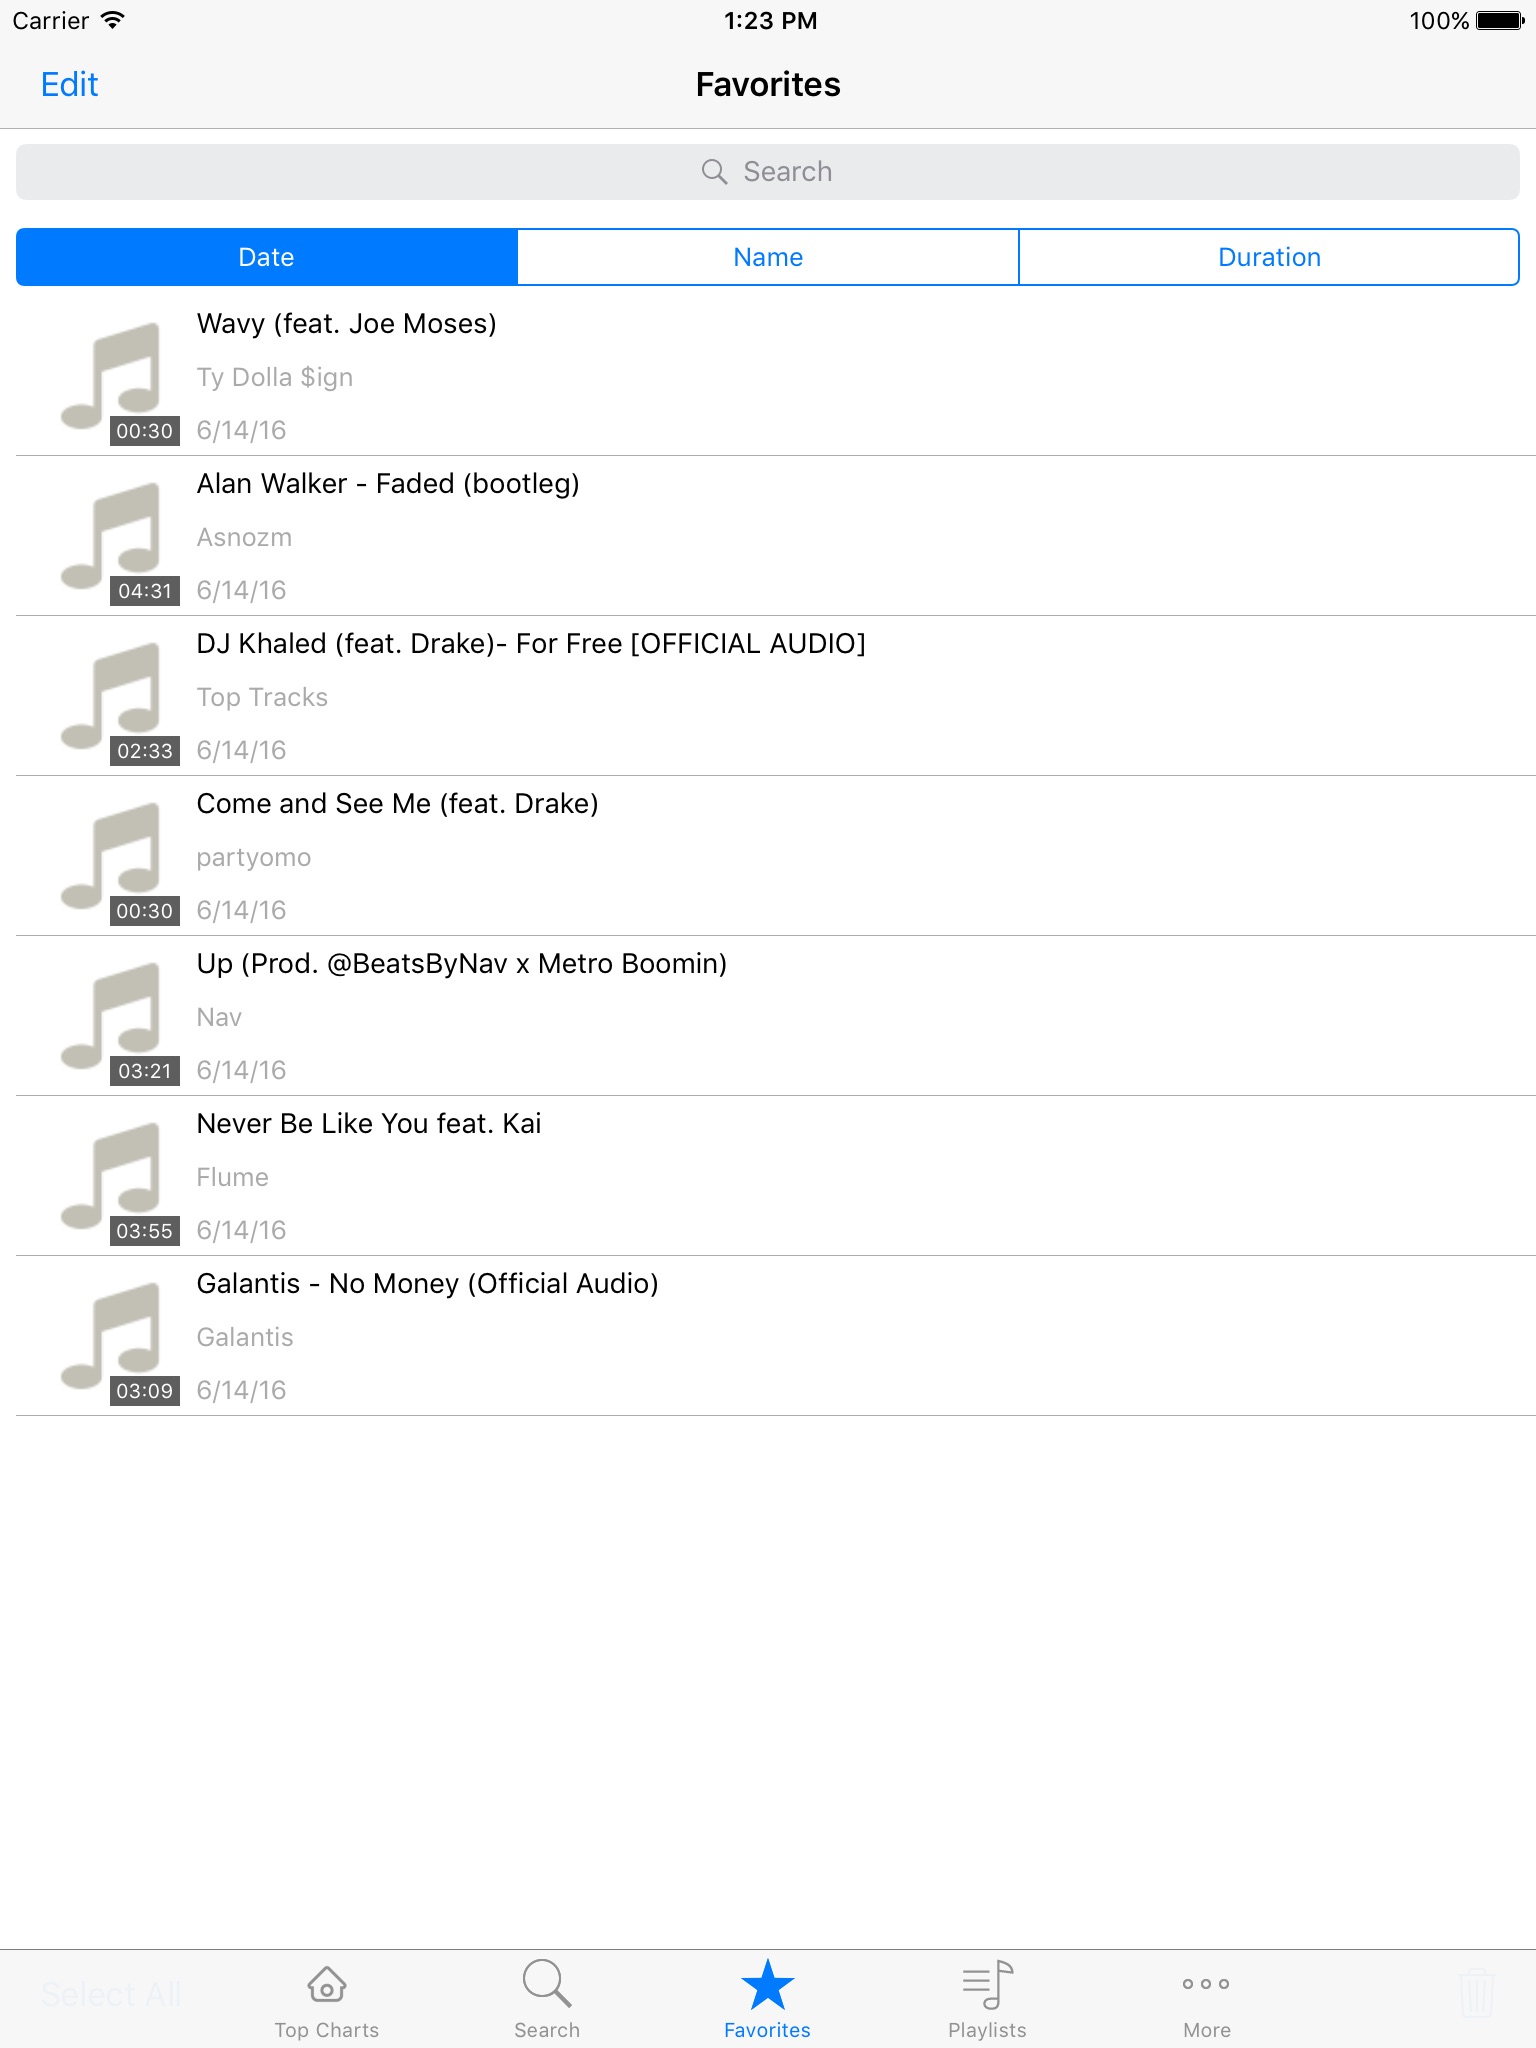Tap the Search magnifier tab icon
The image size is (1536, 2048).
(x=547, y=1983)
